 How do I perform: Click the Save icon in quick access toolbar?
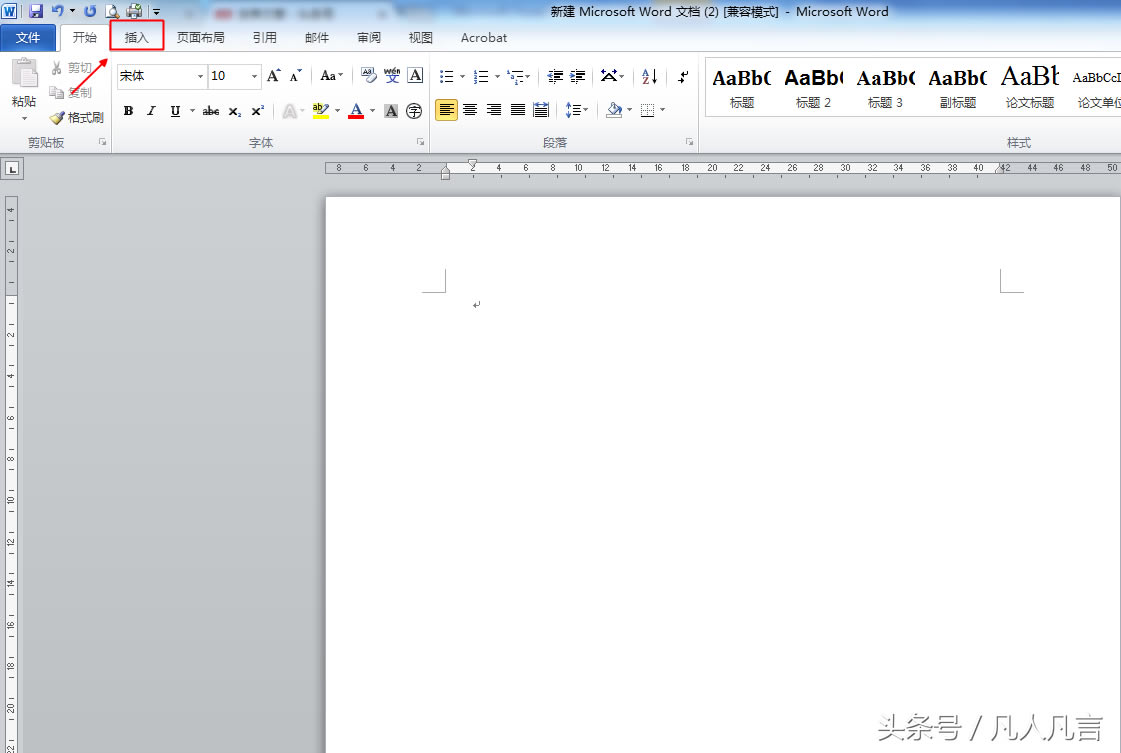tap(36, 11)
